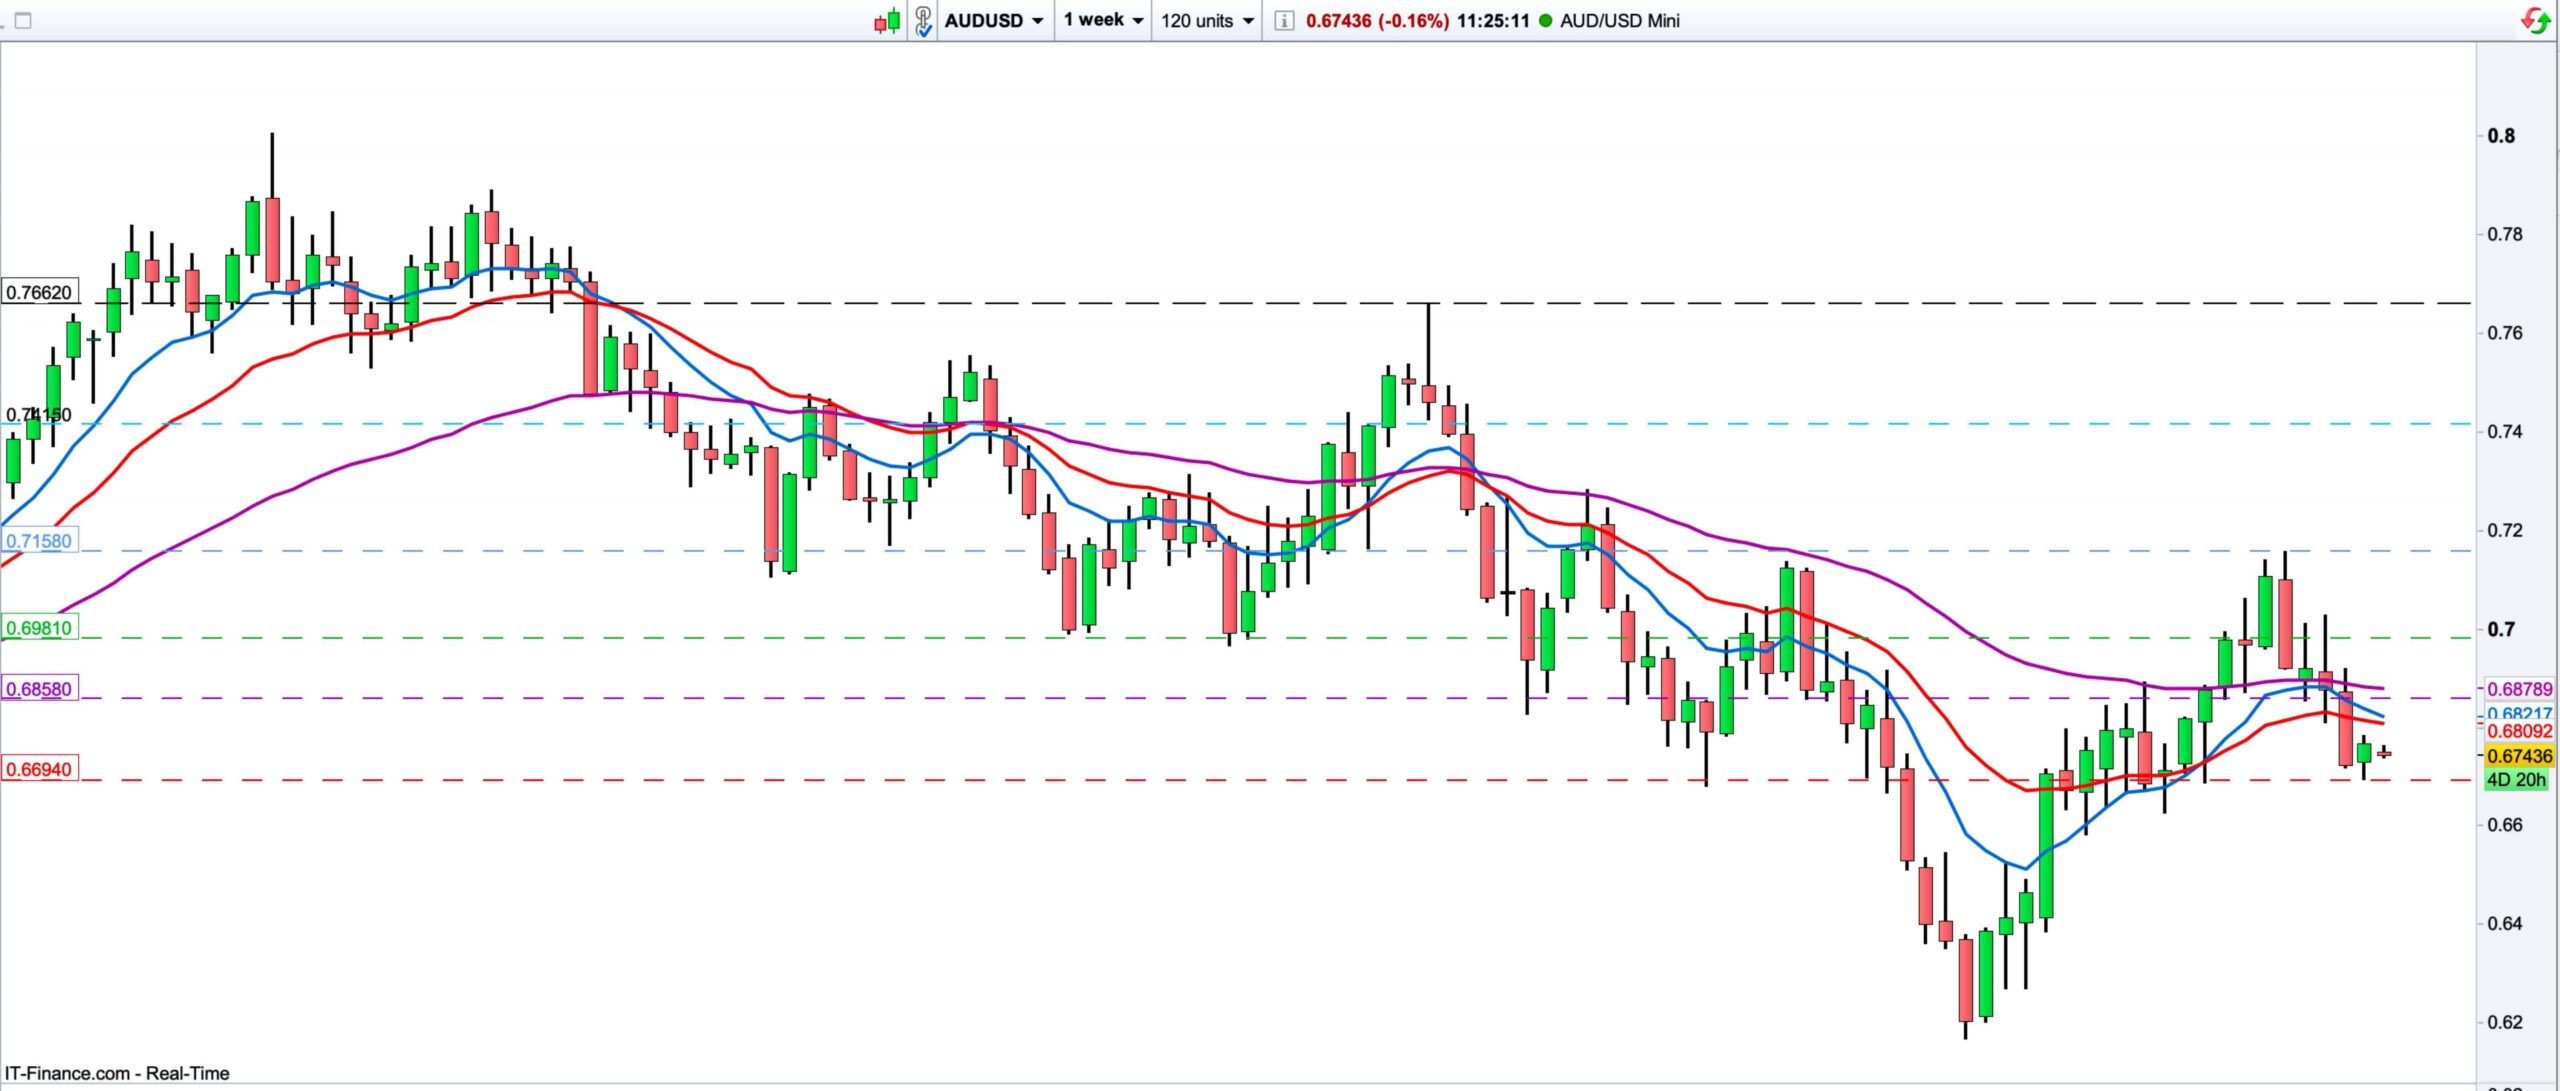Select the 0.66940 red support label
2560x1091 pixels.
pyautogui.click(x=39, y=769)
